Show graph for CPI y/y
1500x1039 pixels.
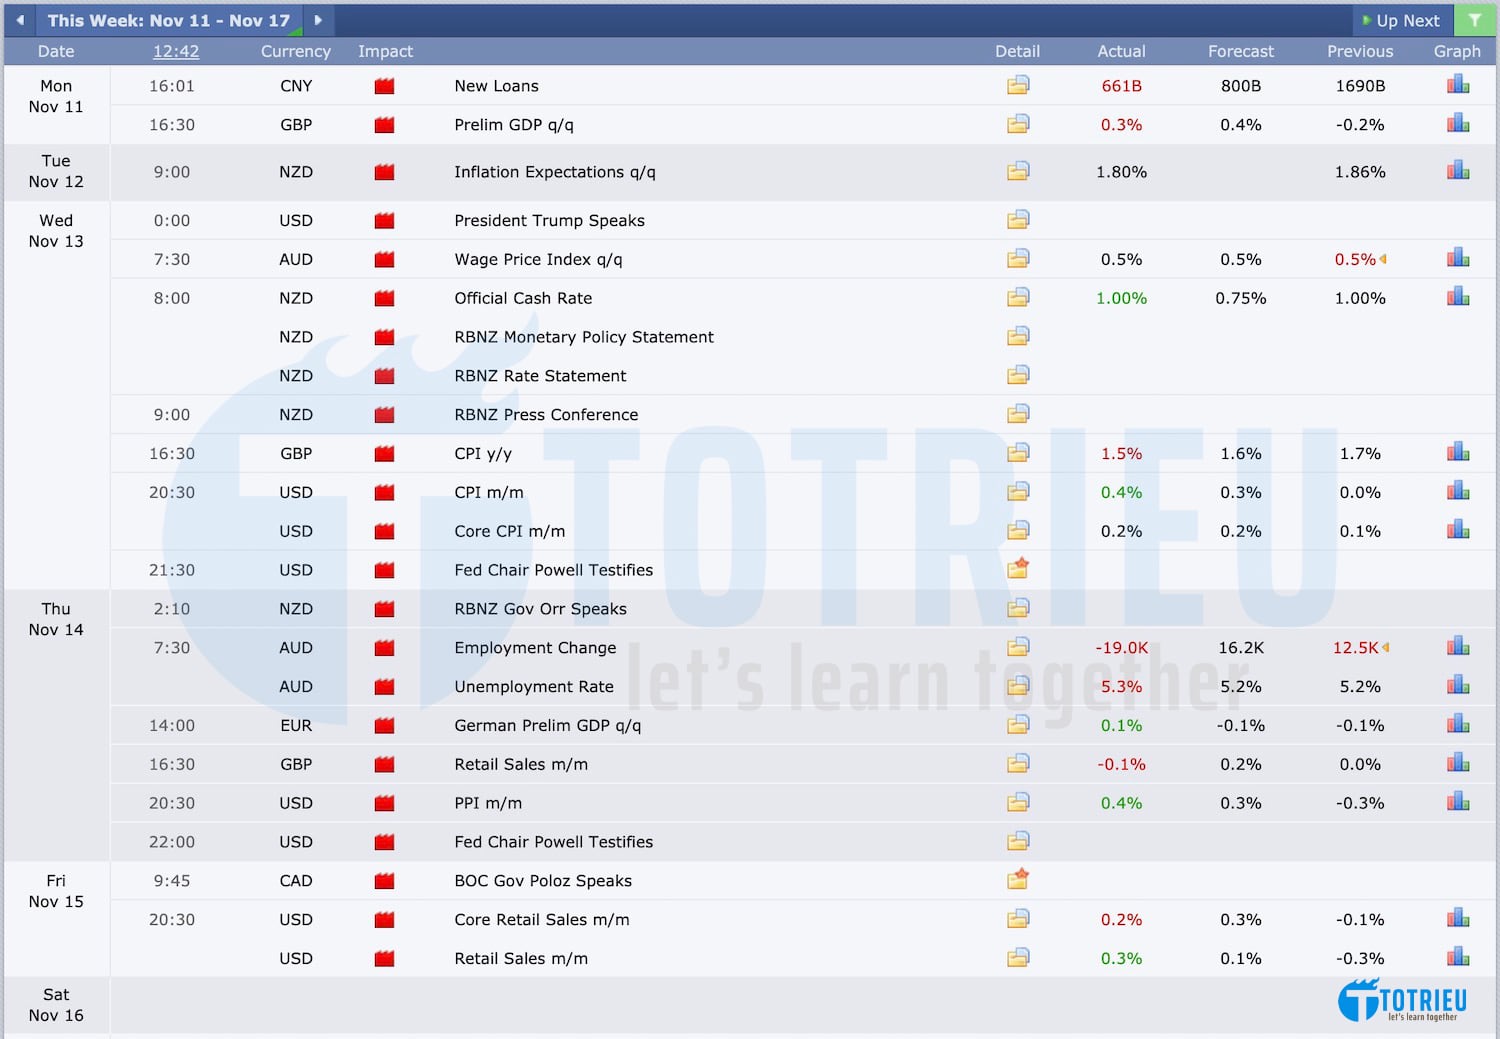[x=1458, y=452]
